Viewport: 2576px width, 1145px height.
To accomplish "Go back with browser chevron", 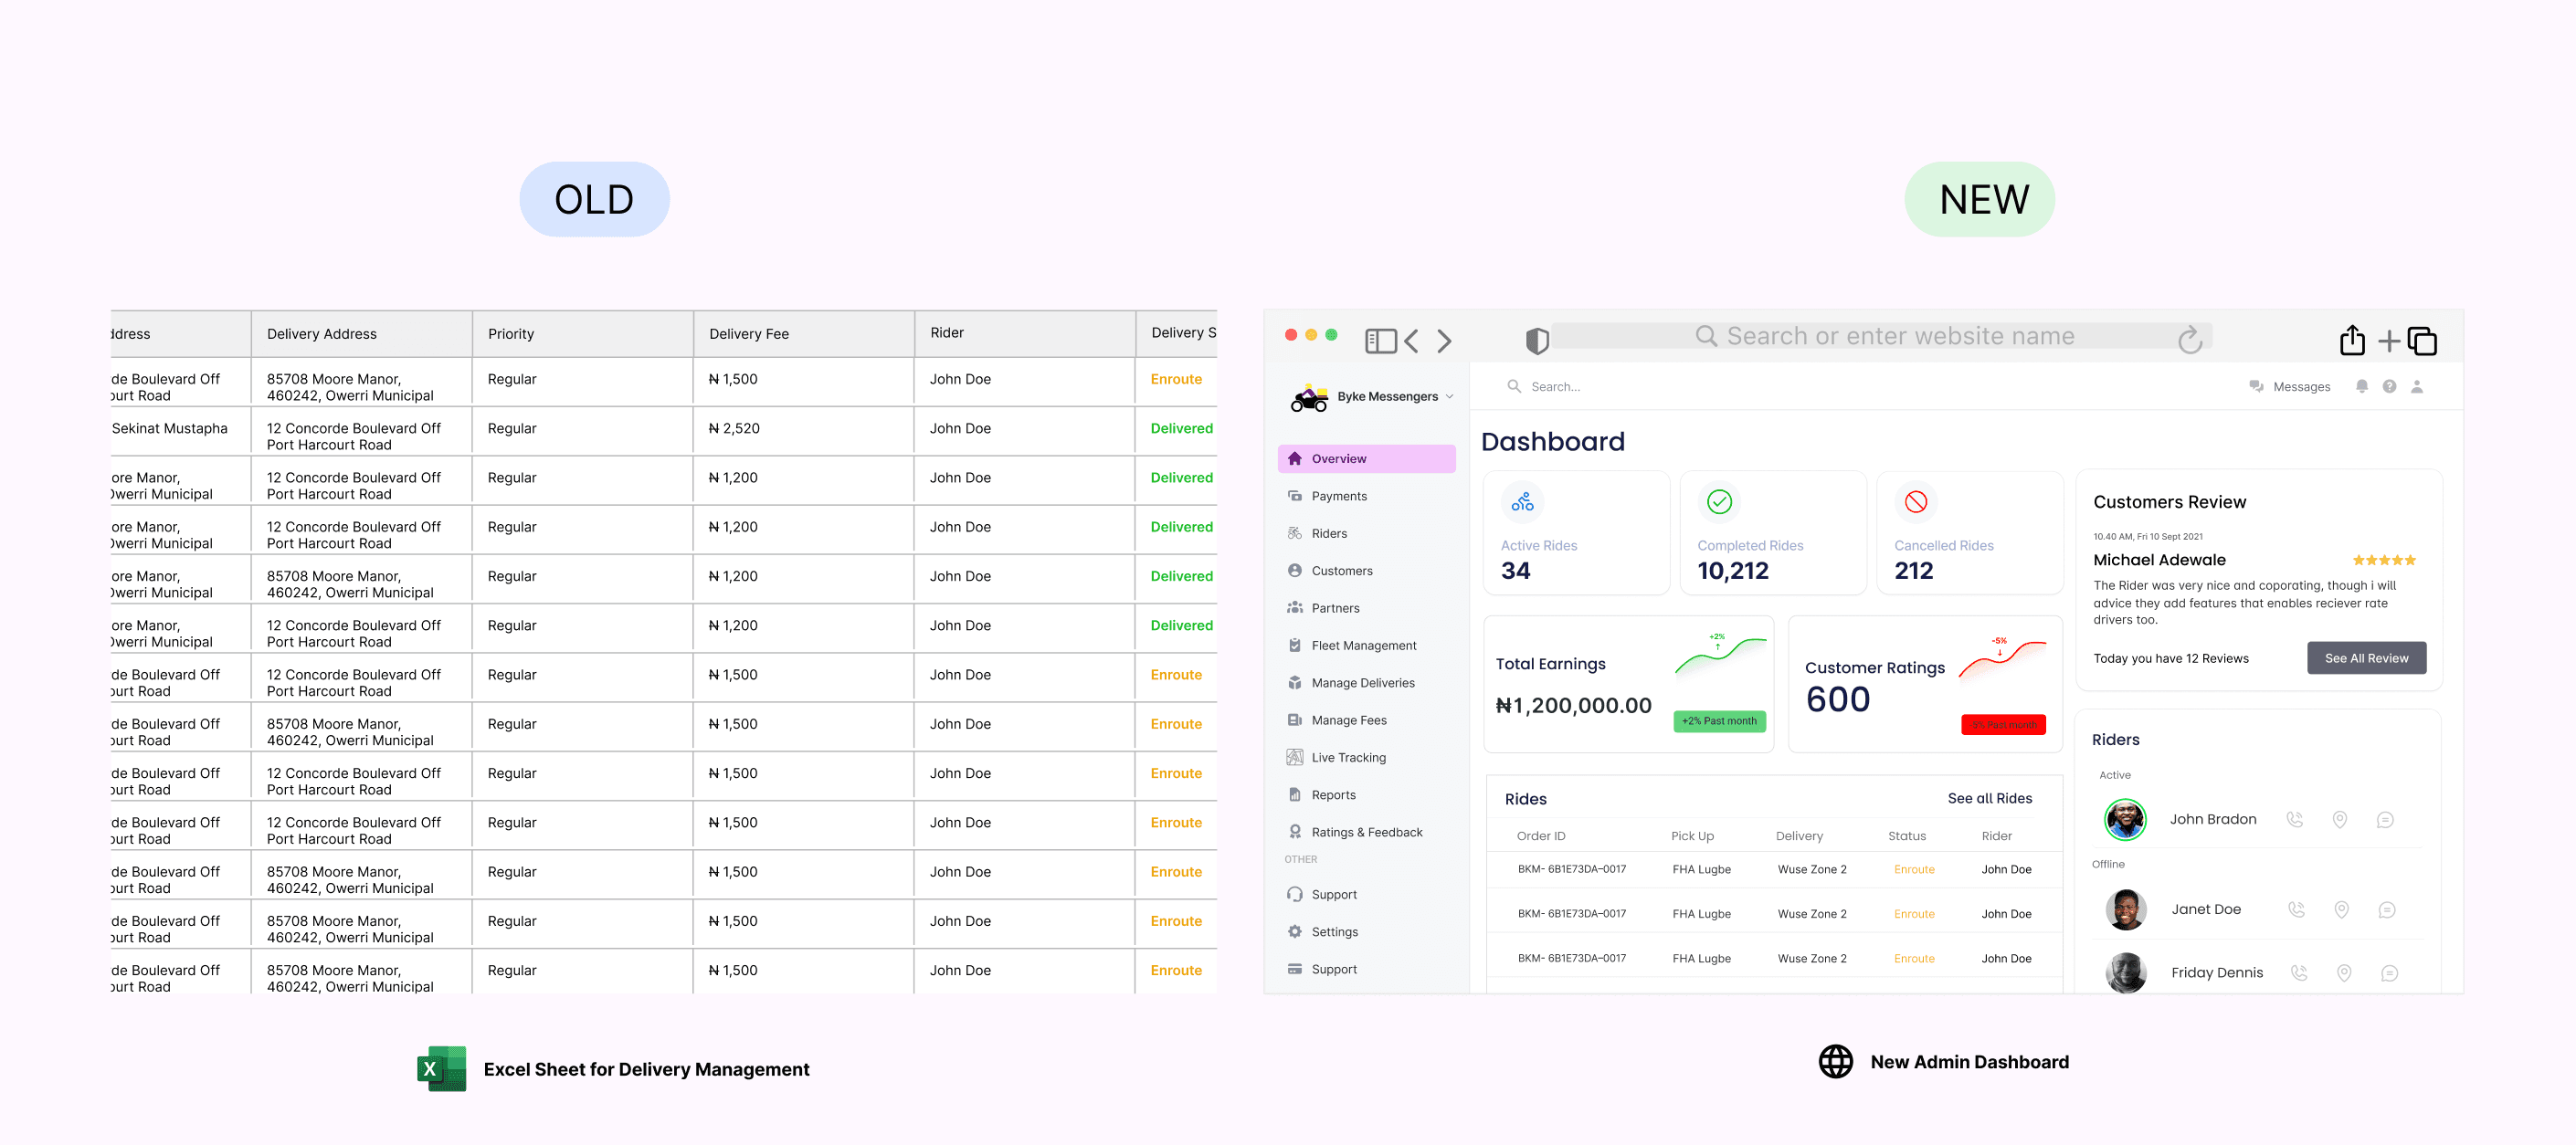I will point(1411,341).
